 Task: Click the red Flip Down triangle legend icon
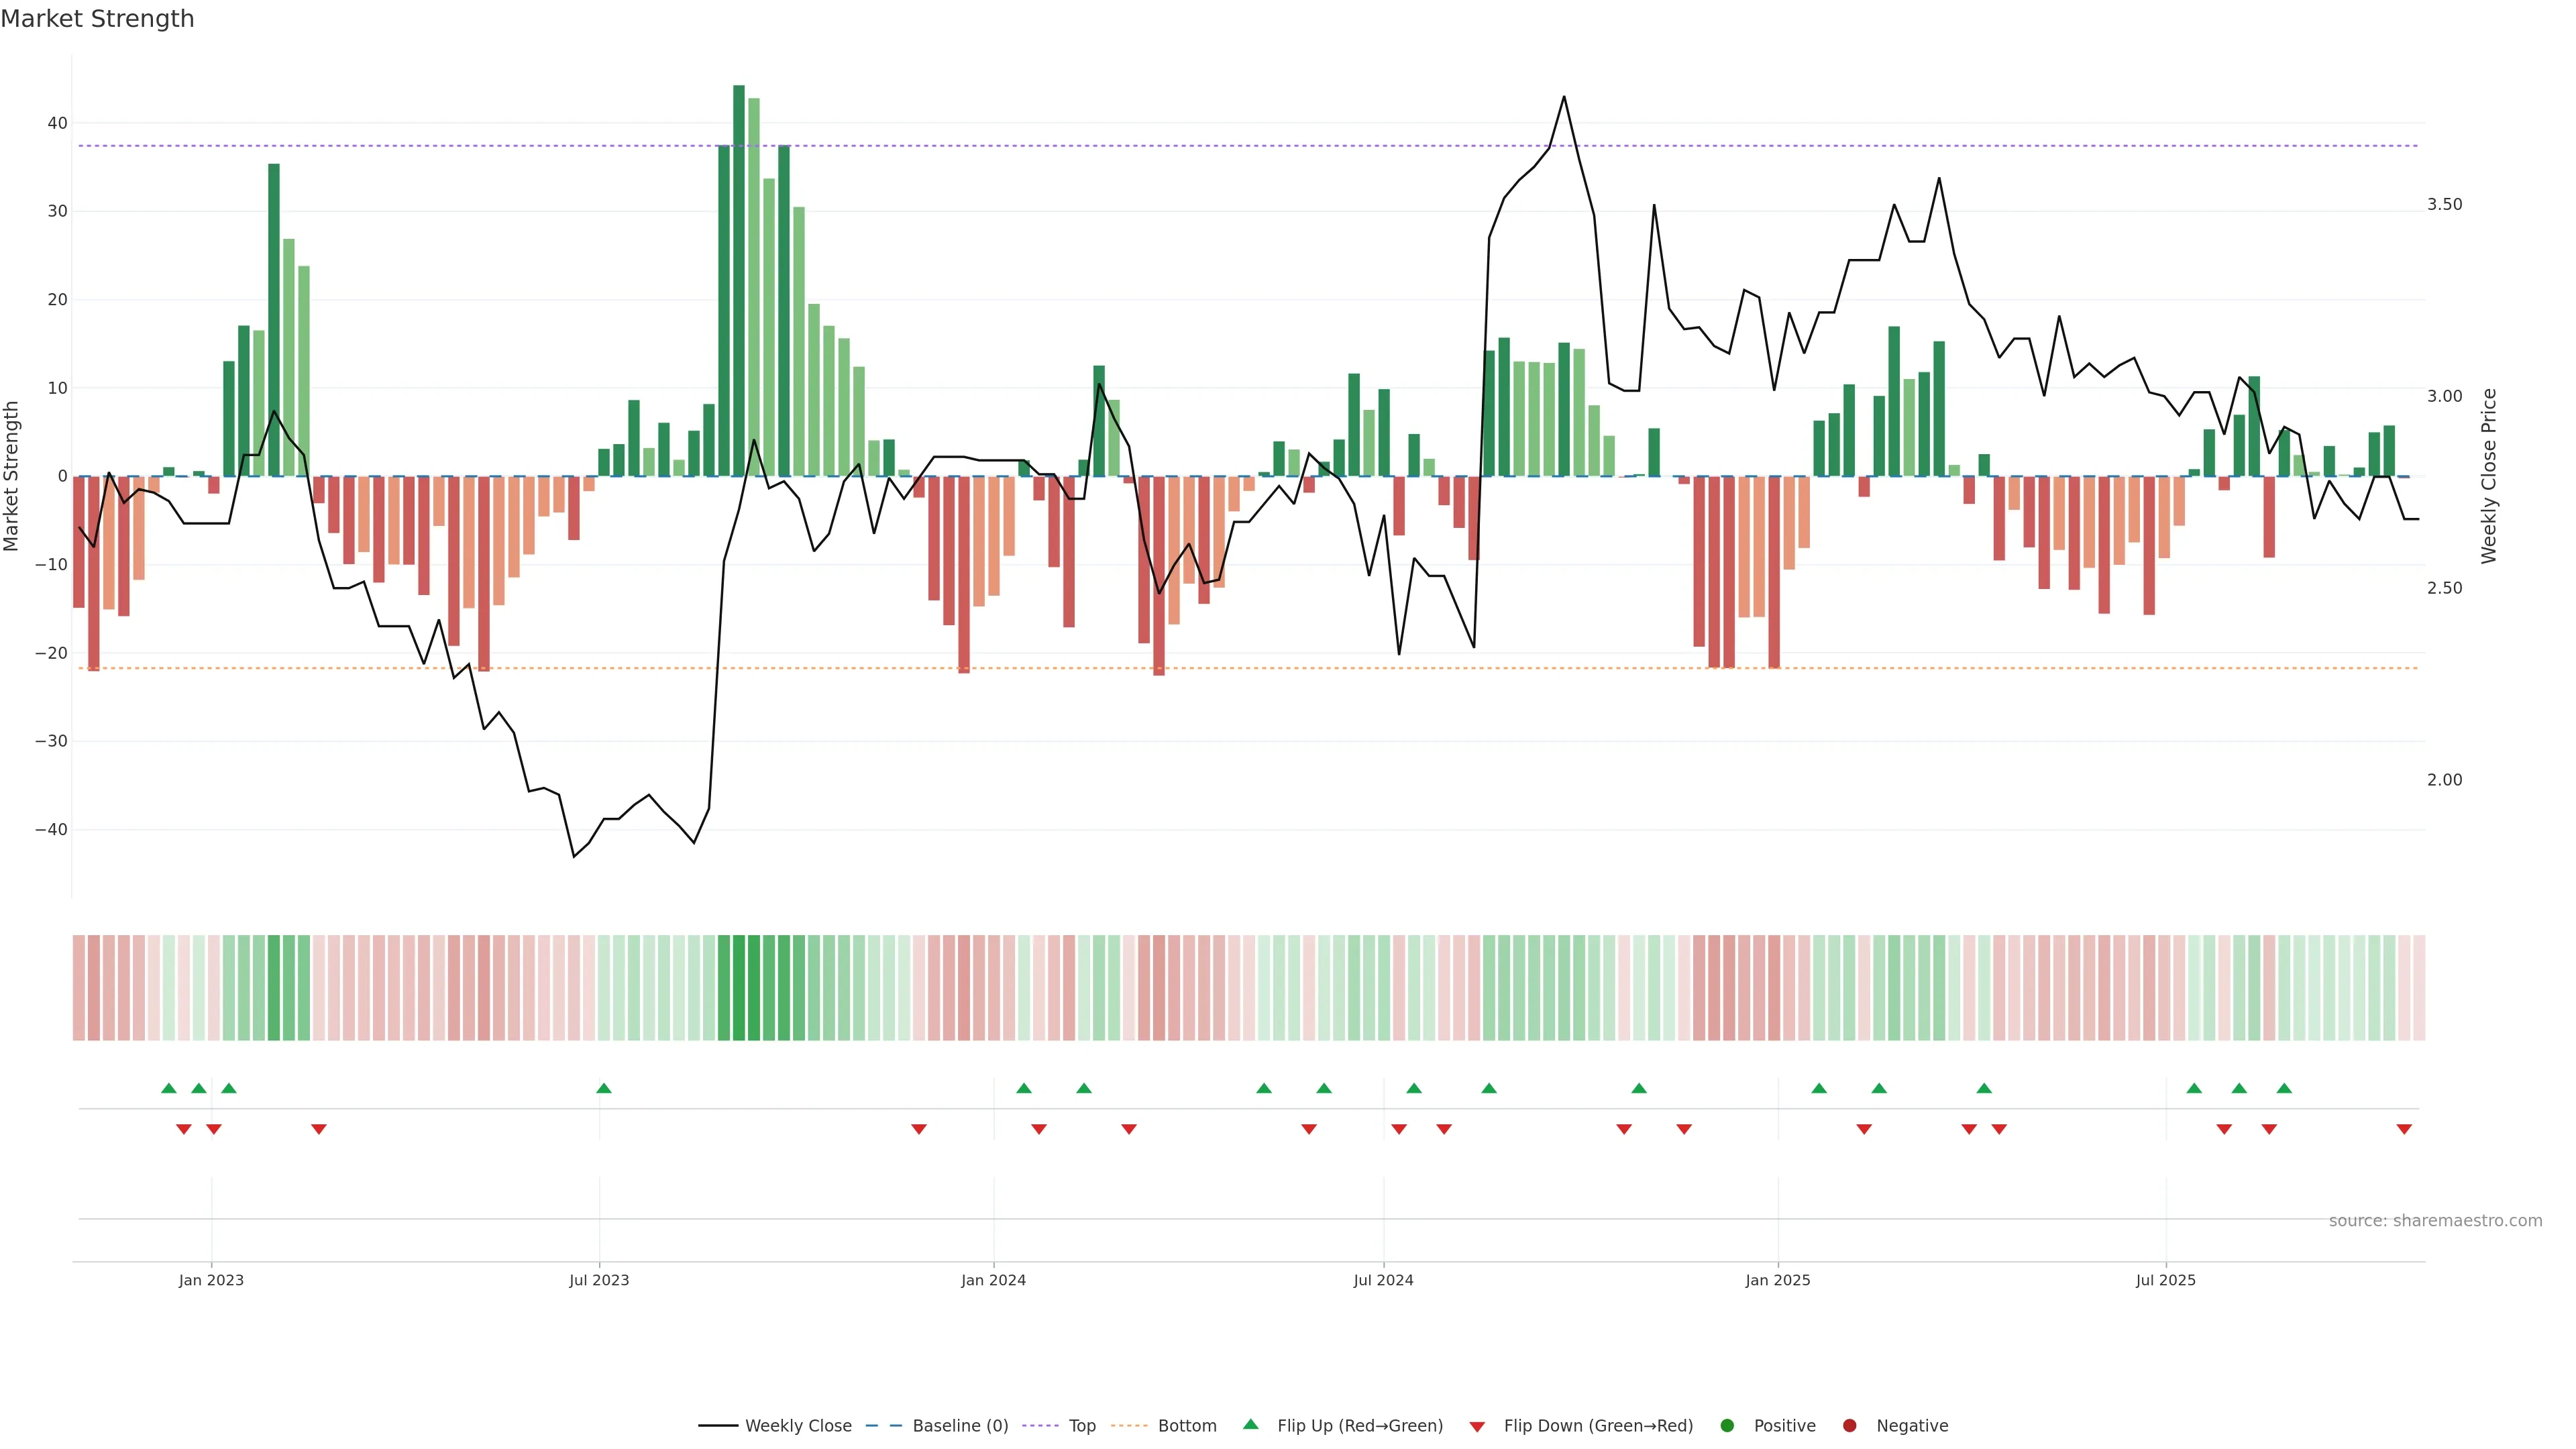[x=1477, y=1426]
